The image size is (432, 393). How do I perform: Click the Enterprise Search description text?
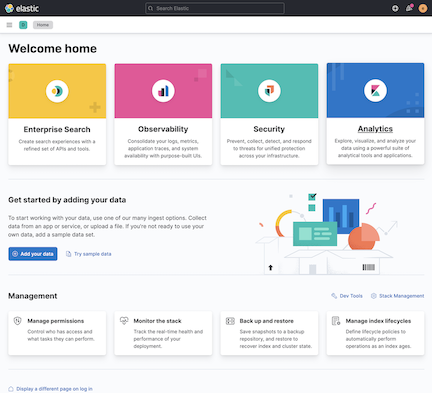coord(57,145)
